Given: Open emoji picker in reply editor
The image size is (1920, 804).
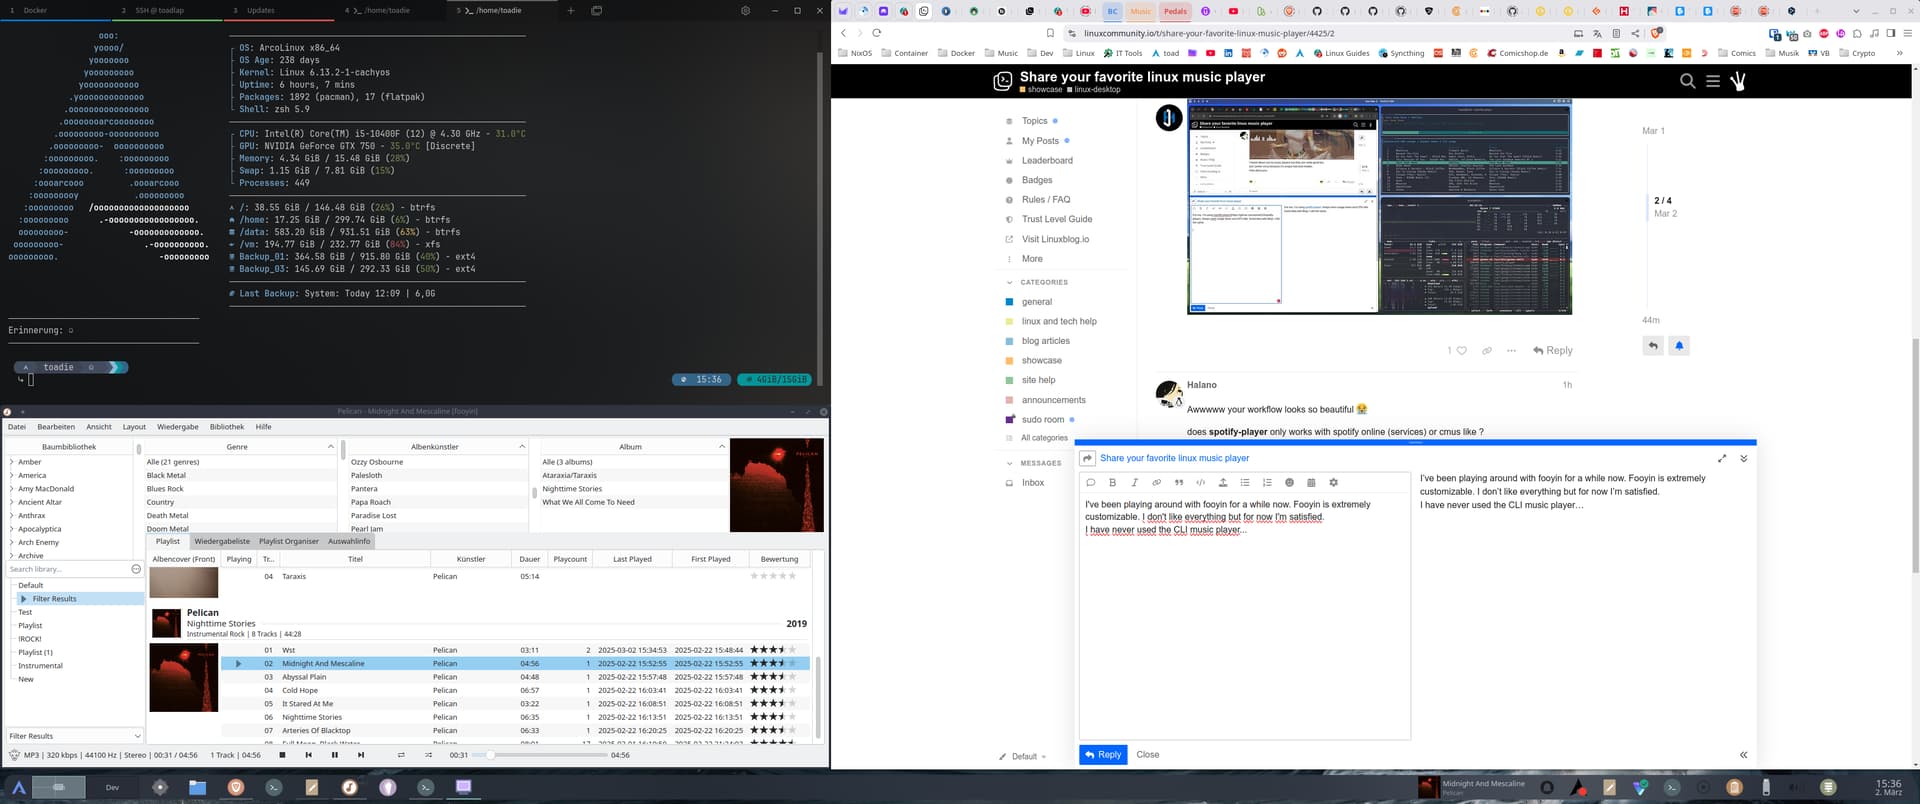Looking at the screenshot, I should point(1289,482).
